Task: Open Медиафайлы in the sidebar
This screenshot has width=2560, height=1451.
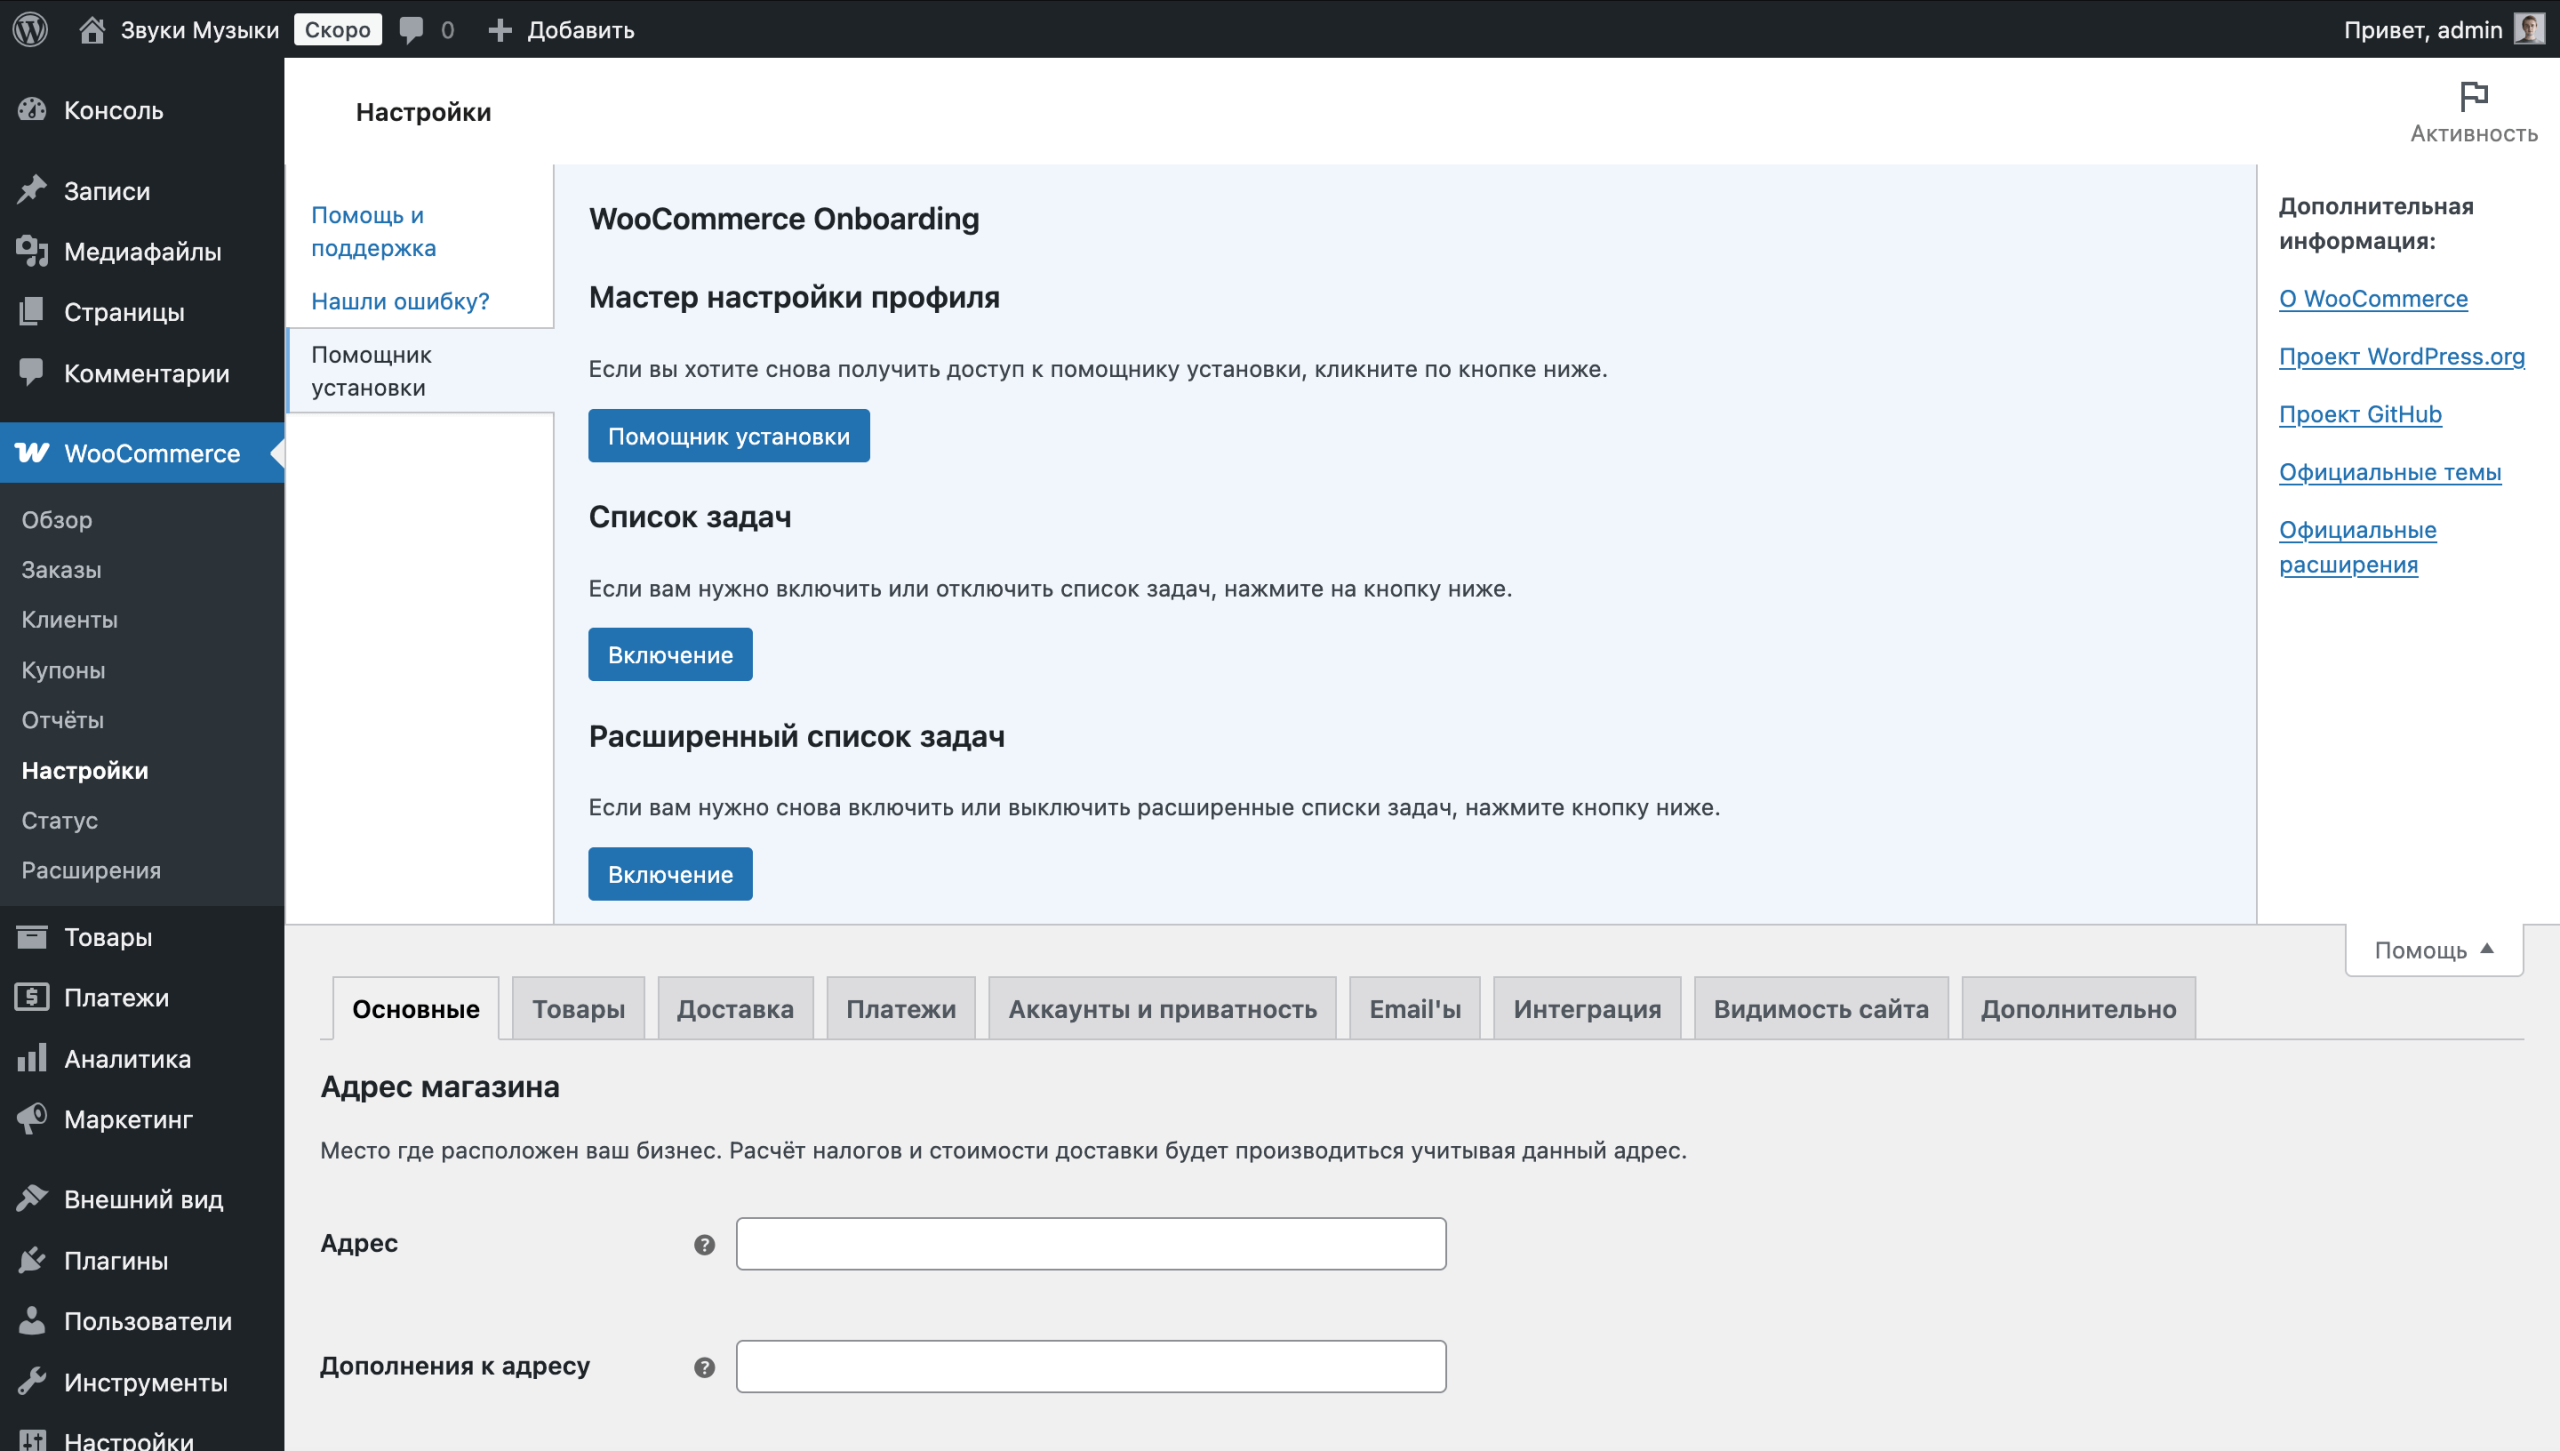Action: 142,251
